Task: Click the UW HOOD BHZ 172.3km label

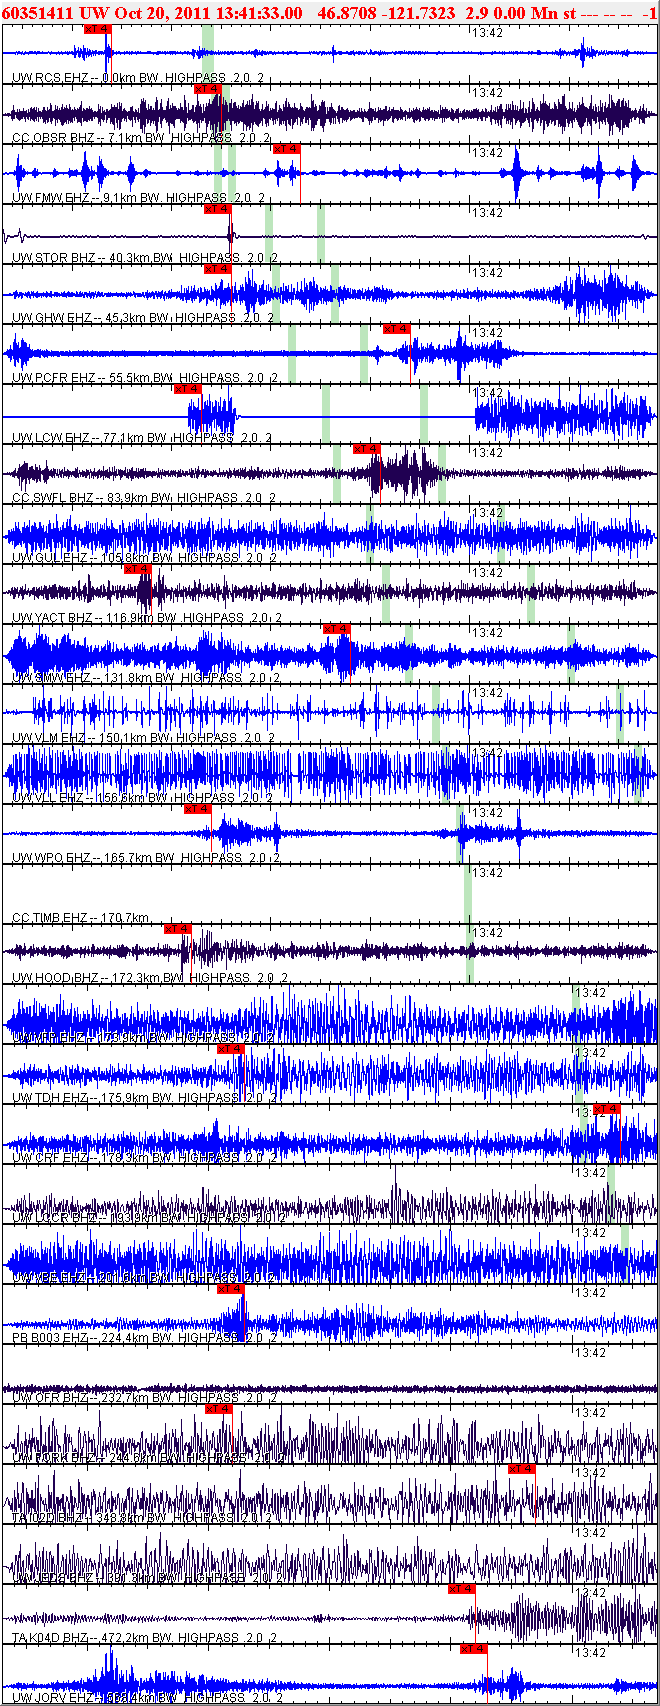Action: pyautogui.click(x=150, y=978)
